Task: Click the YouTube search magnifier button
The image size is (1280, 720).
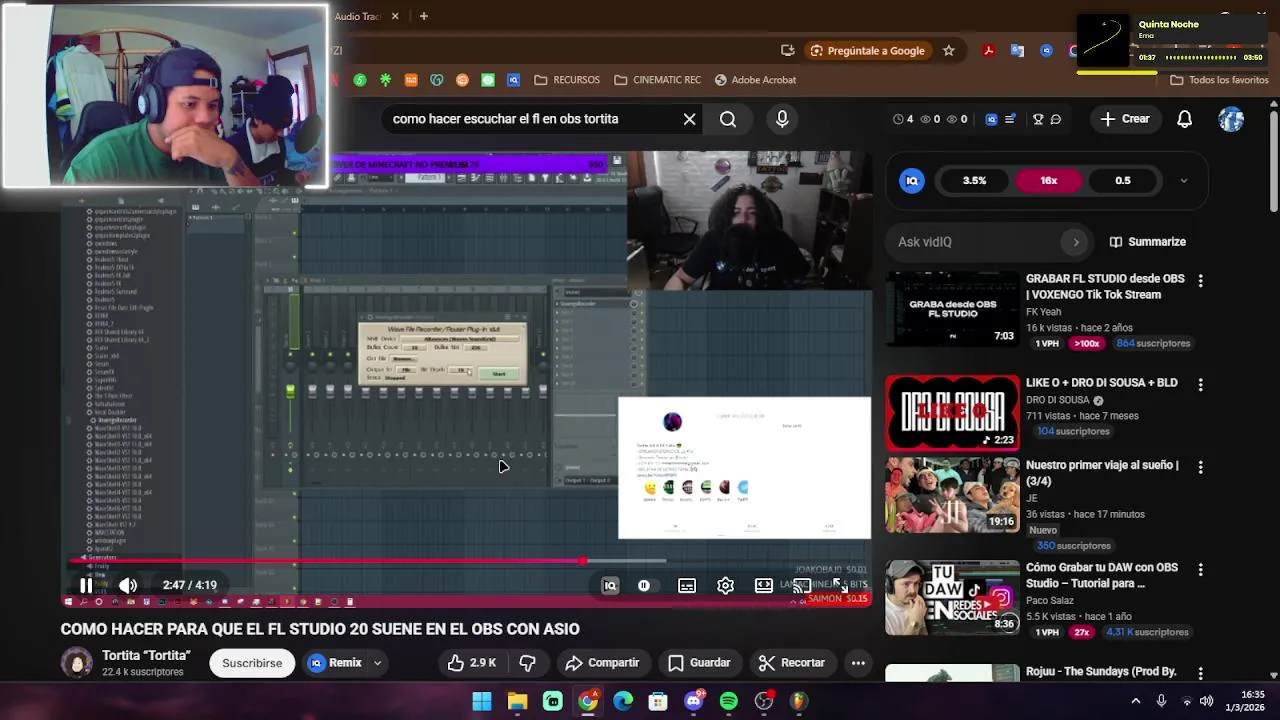Action: pyautogui.click(x=728, y=119)
